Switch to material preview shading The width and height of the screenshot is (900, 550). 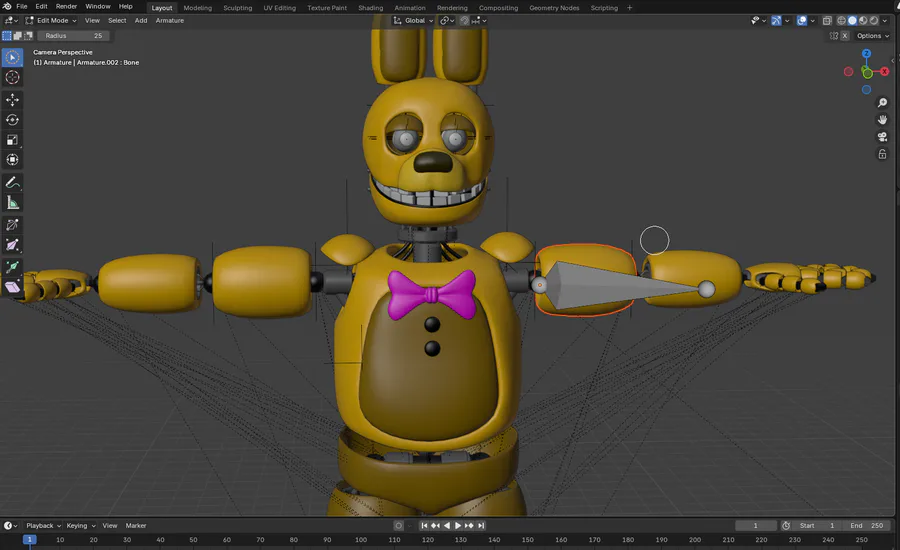click(x=863, y=21)
